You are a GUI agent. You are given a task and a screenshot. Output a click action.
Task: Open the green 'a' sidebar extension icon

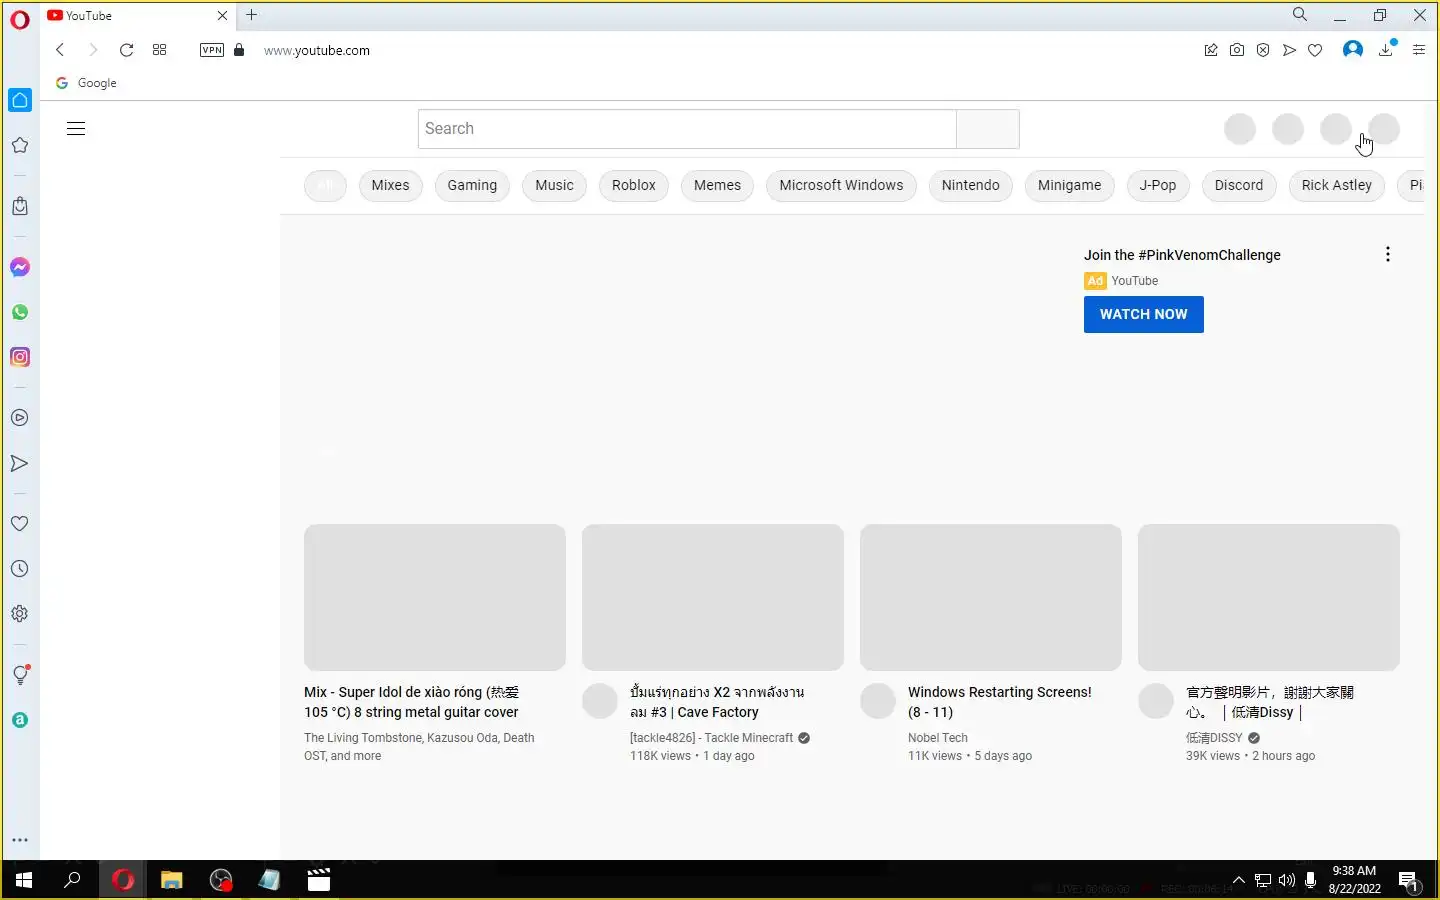point(20,720)
